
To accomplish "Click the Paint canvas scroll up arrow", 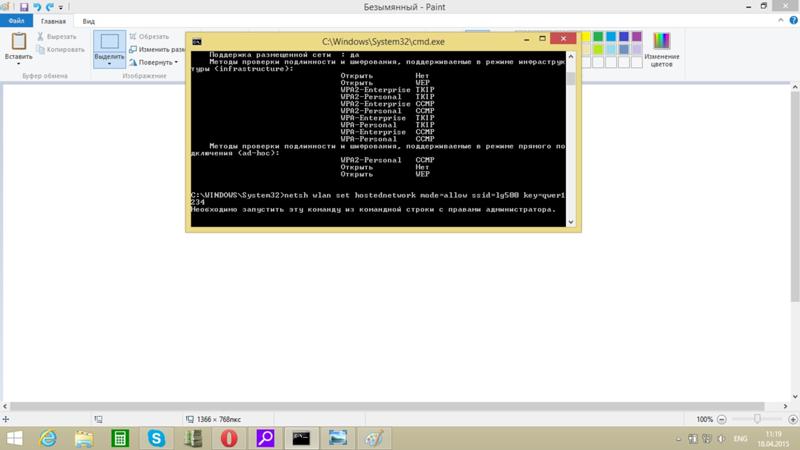I will [x=795, y=88].
